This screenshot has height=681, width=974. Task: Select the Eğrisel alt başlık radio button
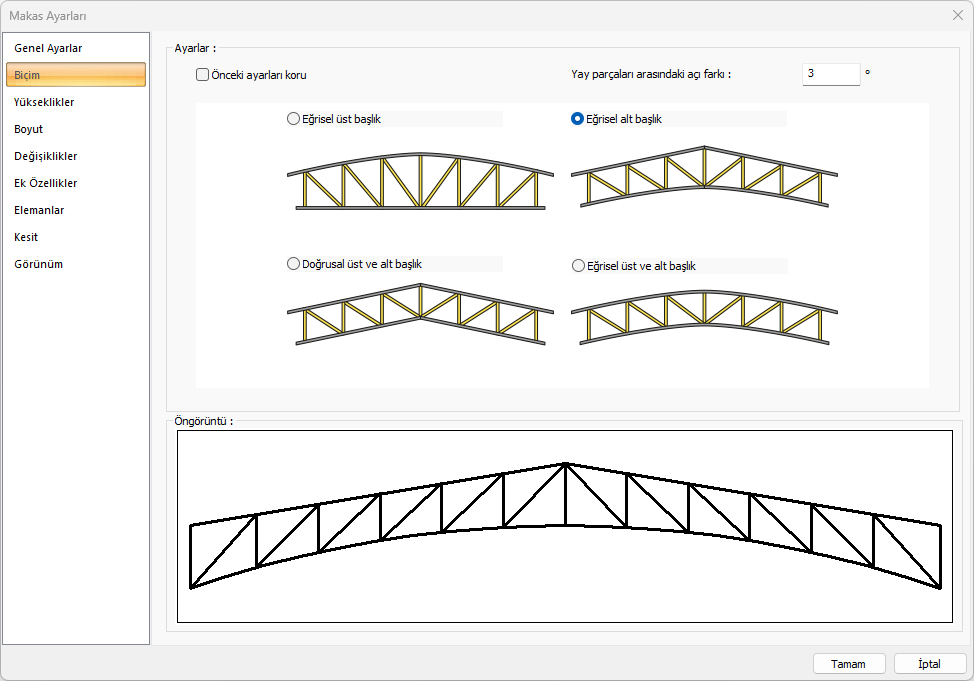tap(577, 119)
